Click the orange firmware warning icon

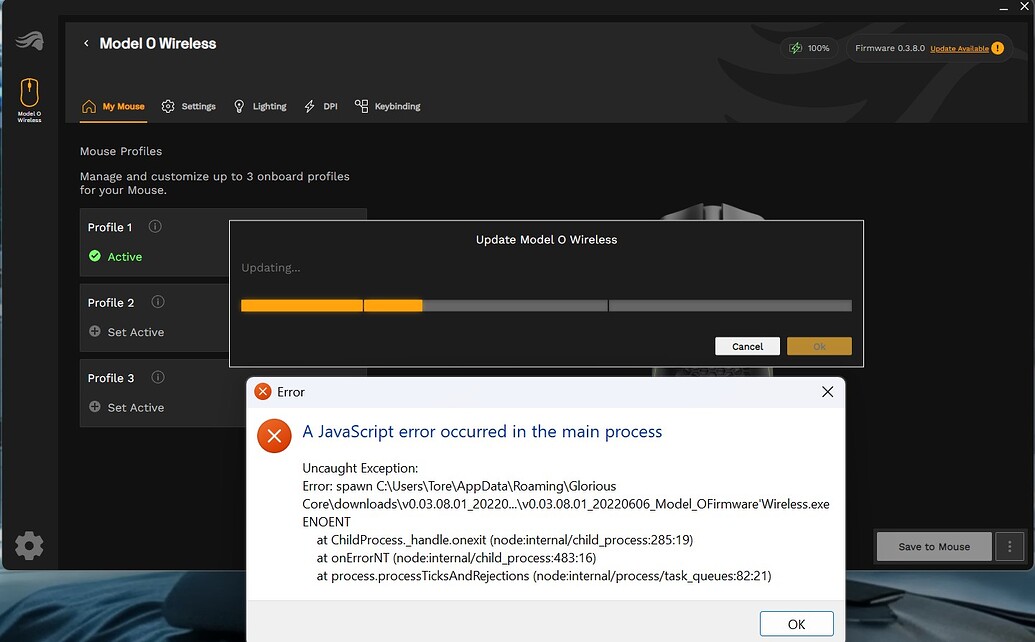point(997,48)
